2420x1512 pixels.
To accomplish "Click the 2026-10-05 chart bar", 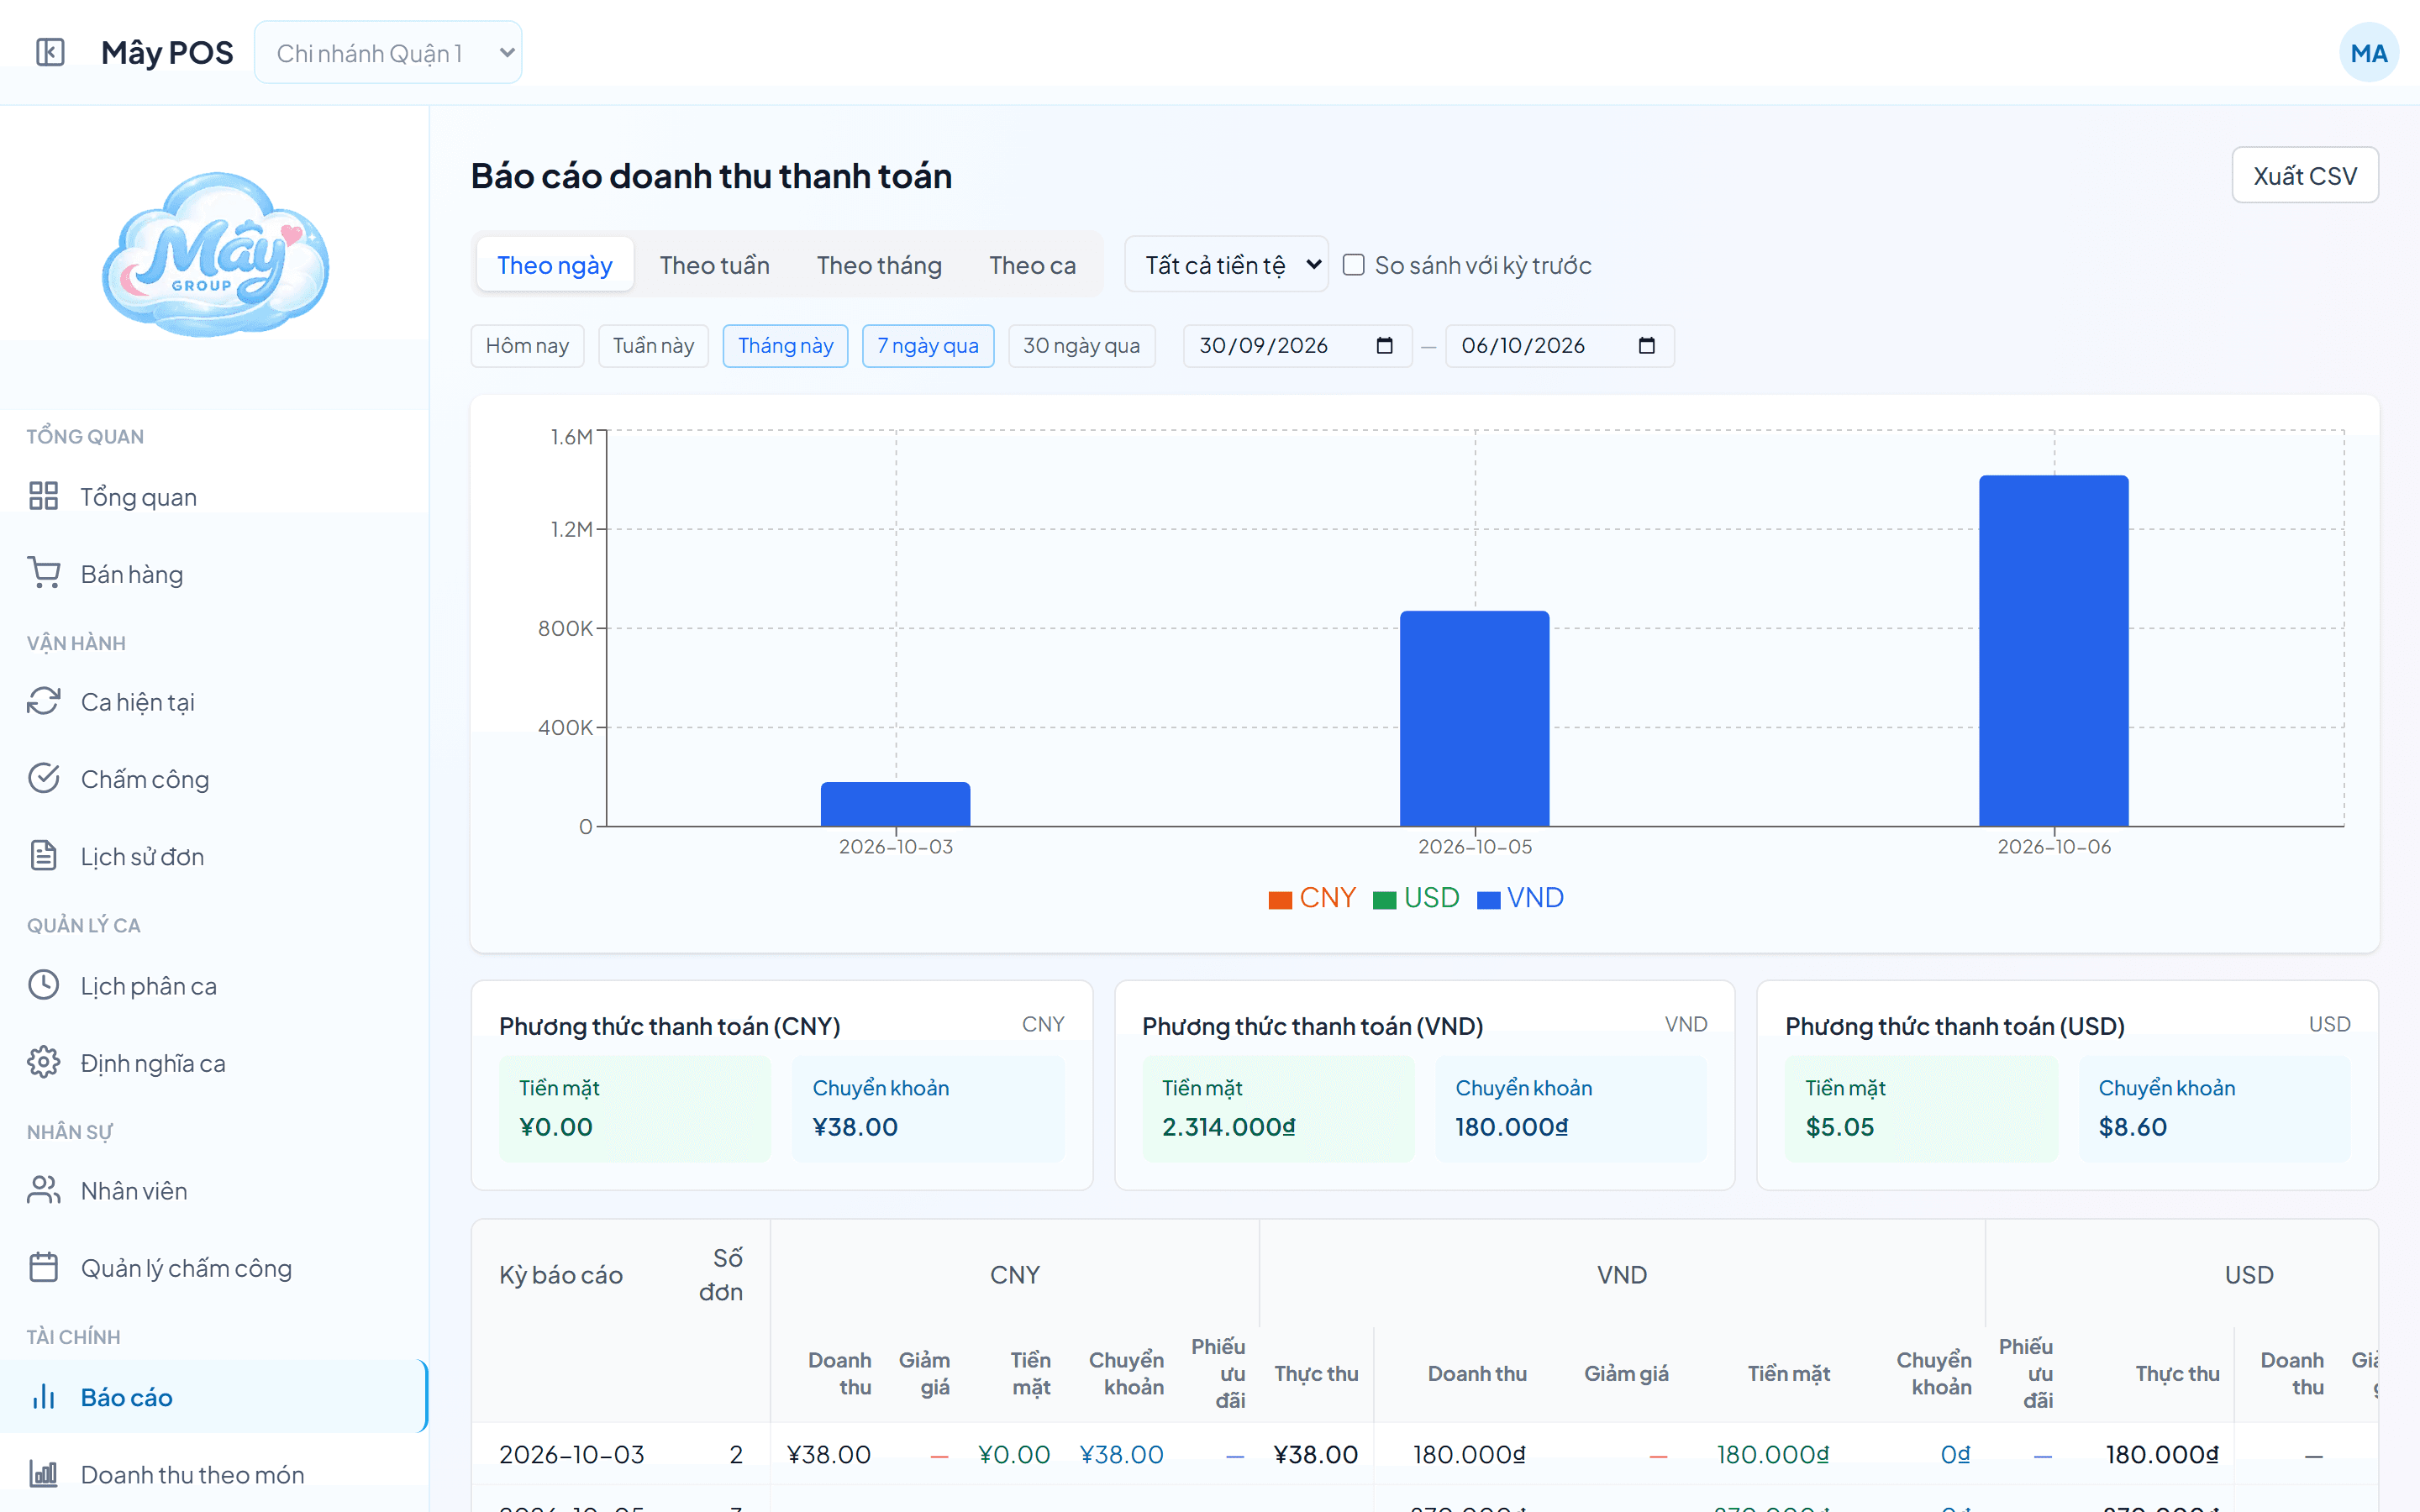I will click(1474, 719).
